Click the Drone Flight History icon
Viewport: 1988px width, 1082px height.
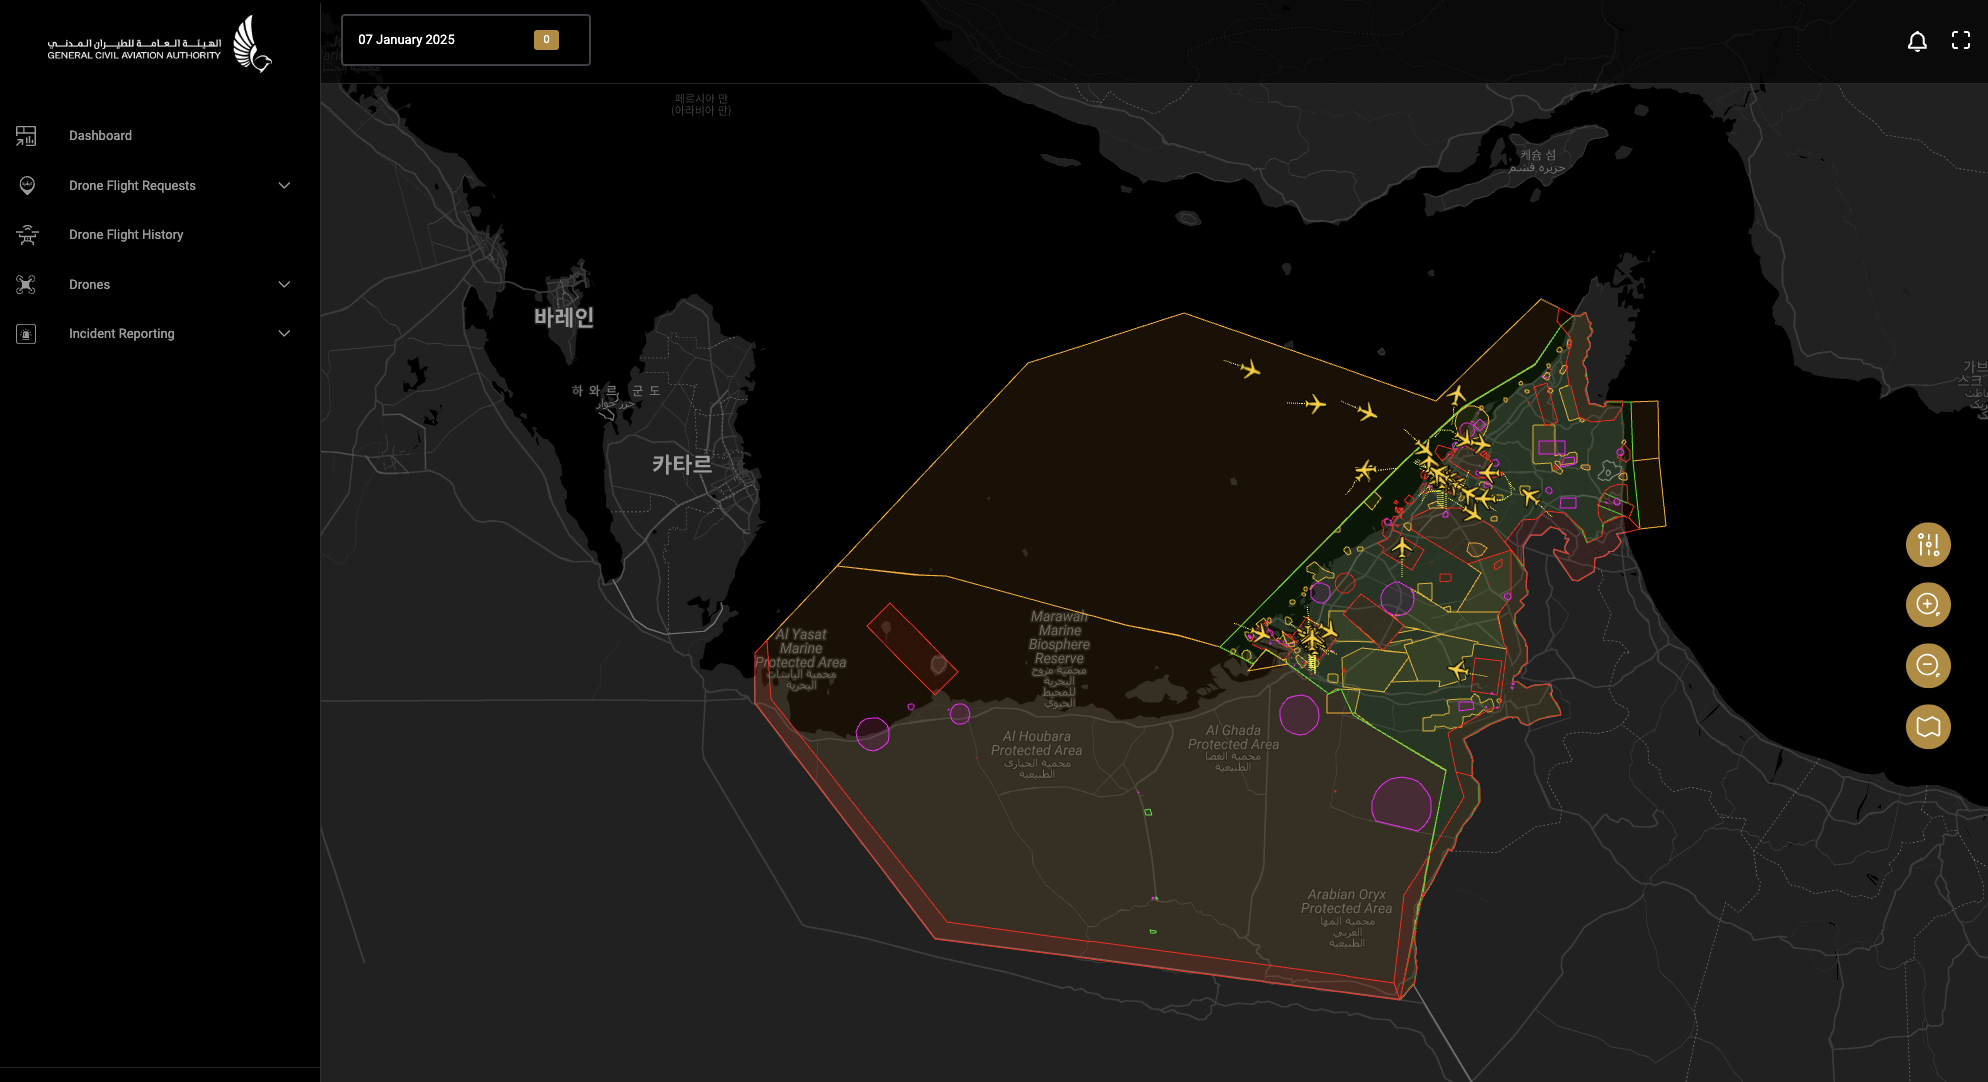click(x=27, y=235)
